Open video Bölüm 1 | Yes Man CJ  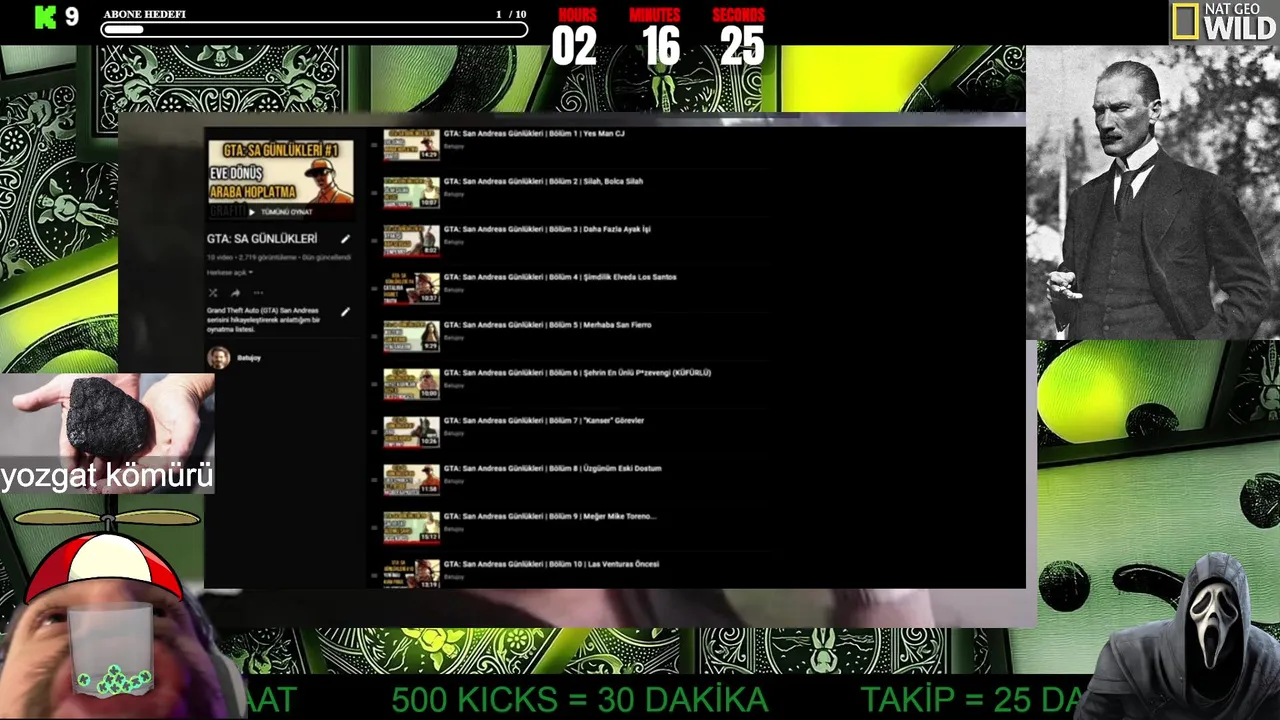tap(534, 133)
